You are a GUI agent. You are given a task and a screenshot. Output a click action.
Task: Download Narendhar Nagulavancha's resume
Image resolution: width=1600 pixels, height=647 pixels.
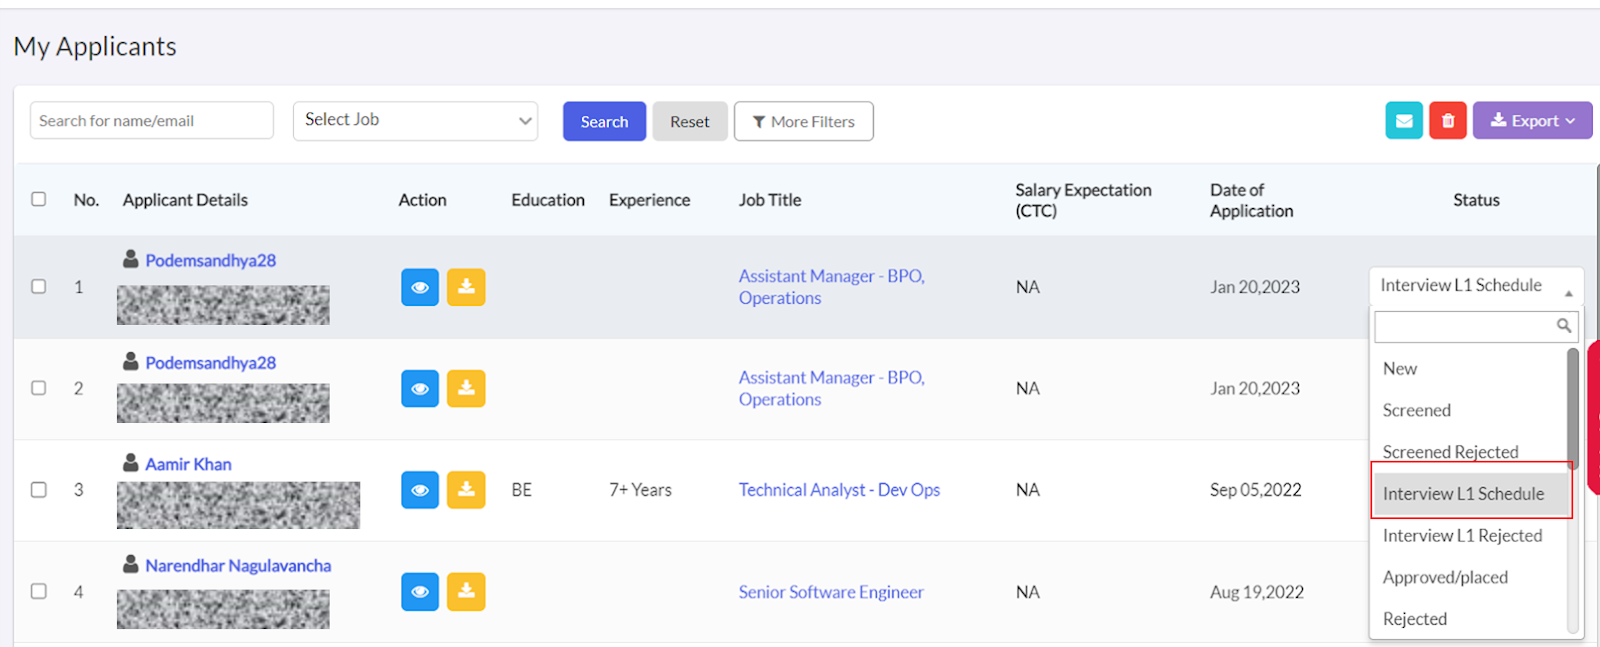[466, 592]
